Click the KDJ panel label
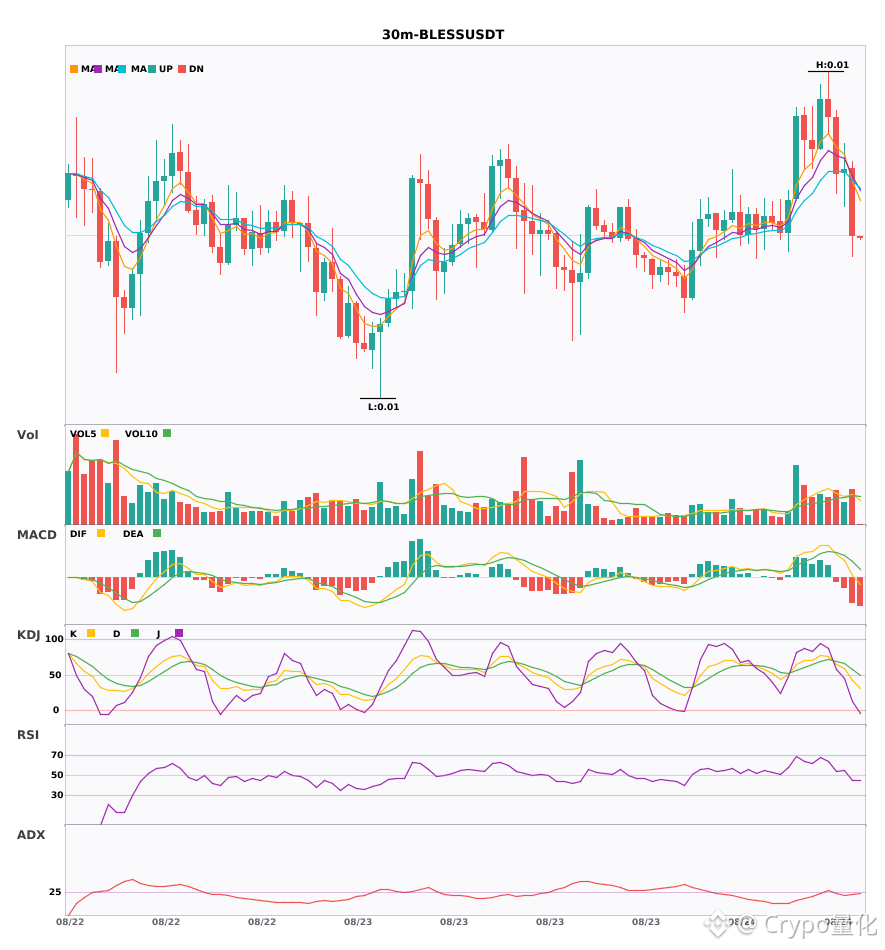 click(x=28, y=635)
